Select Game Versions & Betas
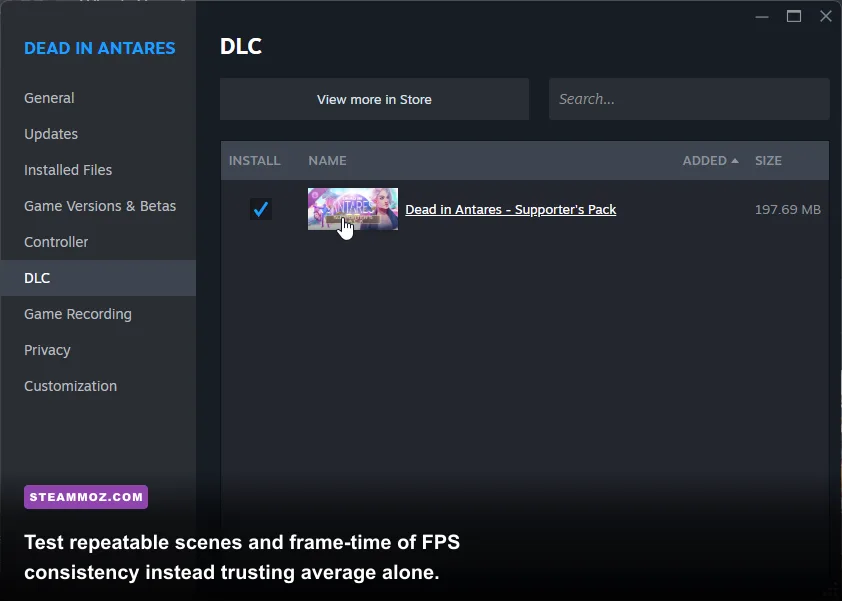 click(100, 206)
